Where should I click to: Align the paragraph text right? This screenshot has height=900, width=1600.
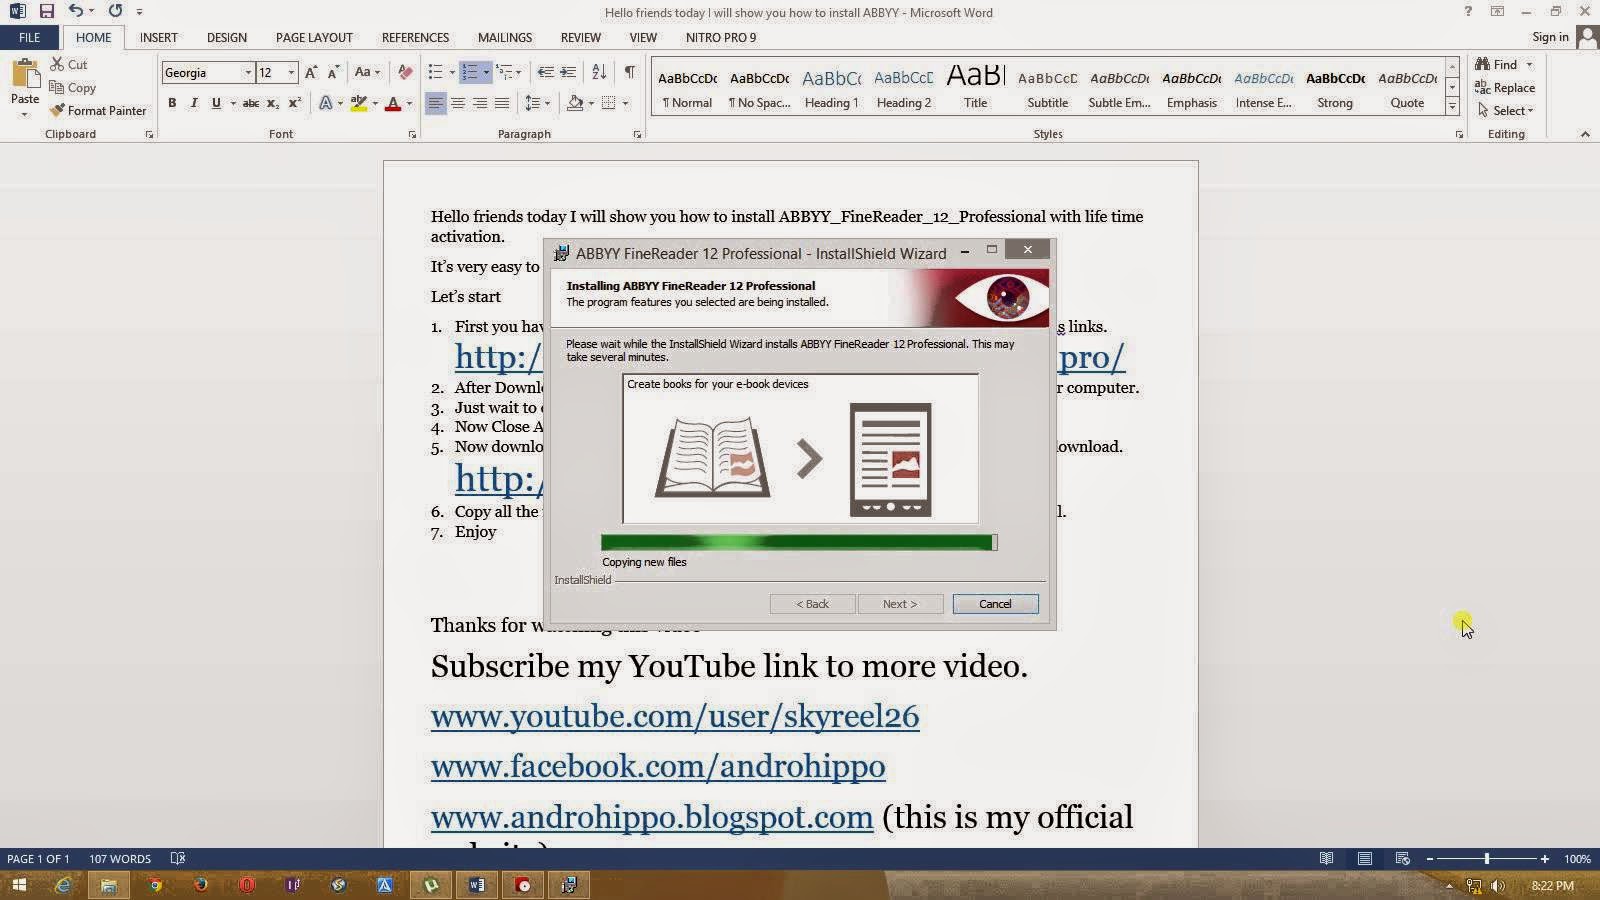(480, 103)
